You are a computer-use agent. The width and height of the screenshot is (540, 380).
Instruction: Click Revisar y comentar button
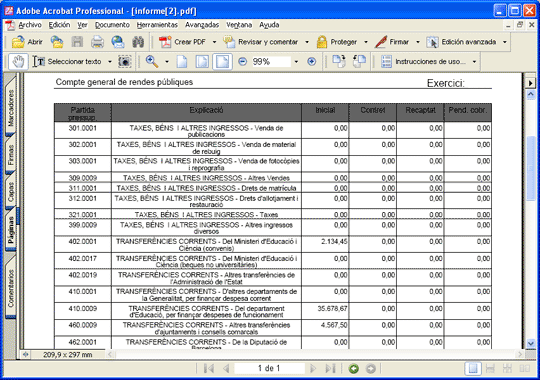pos(261,42)
